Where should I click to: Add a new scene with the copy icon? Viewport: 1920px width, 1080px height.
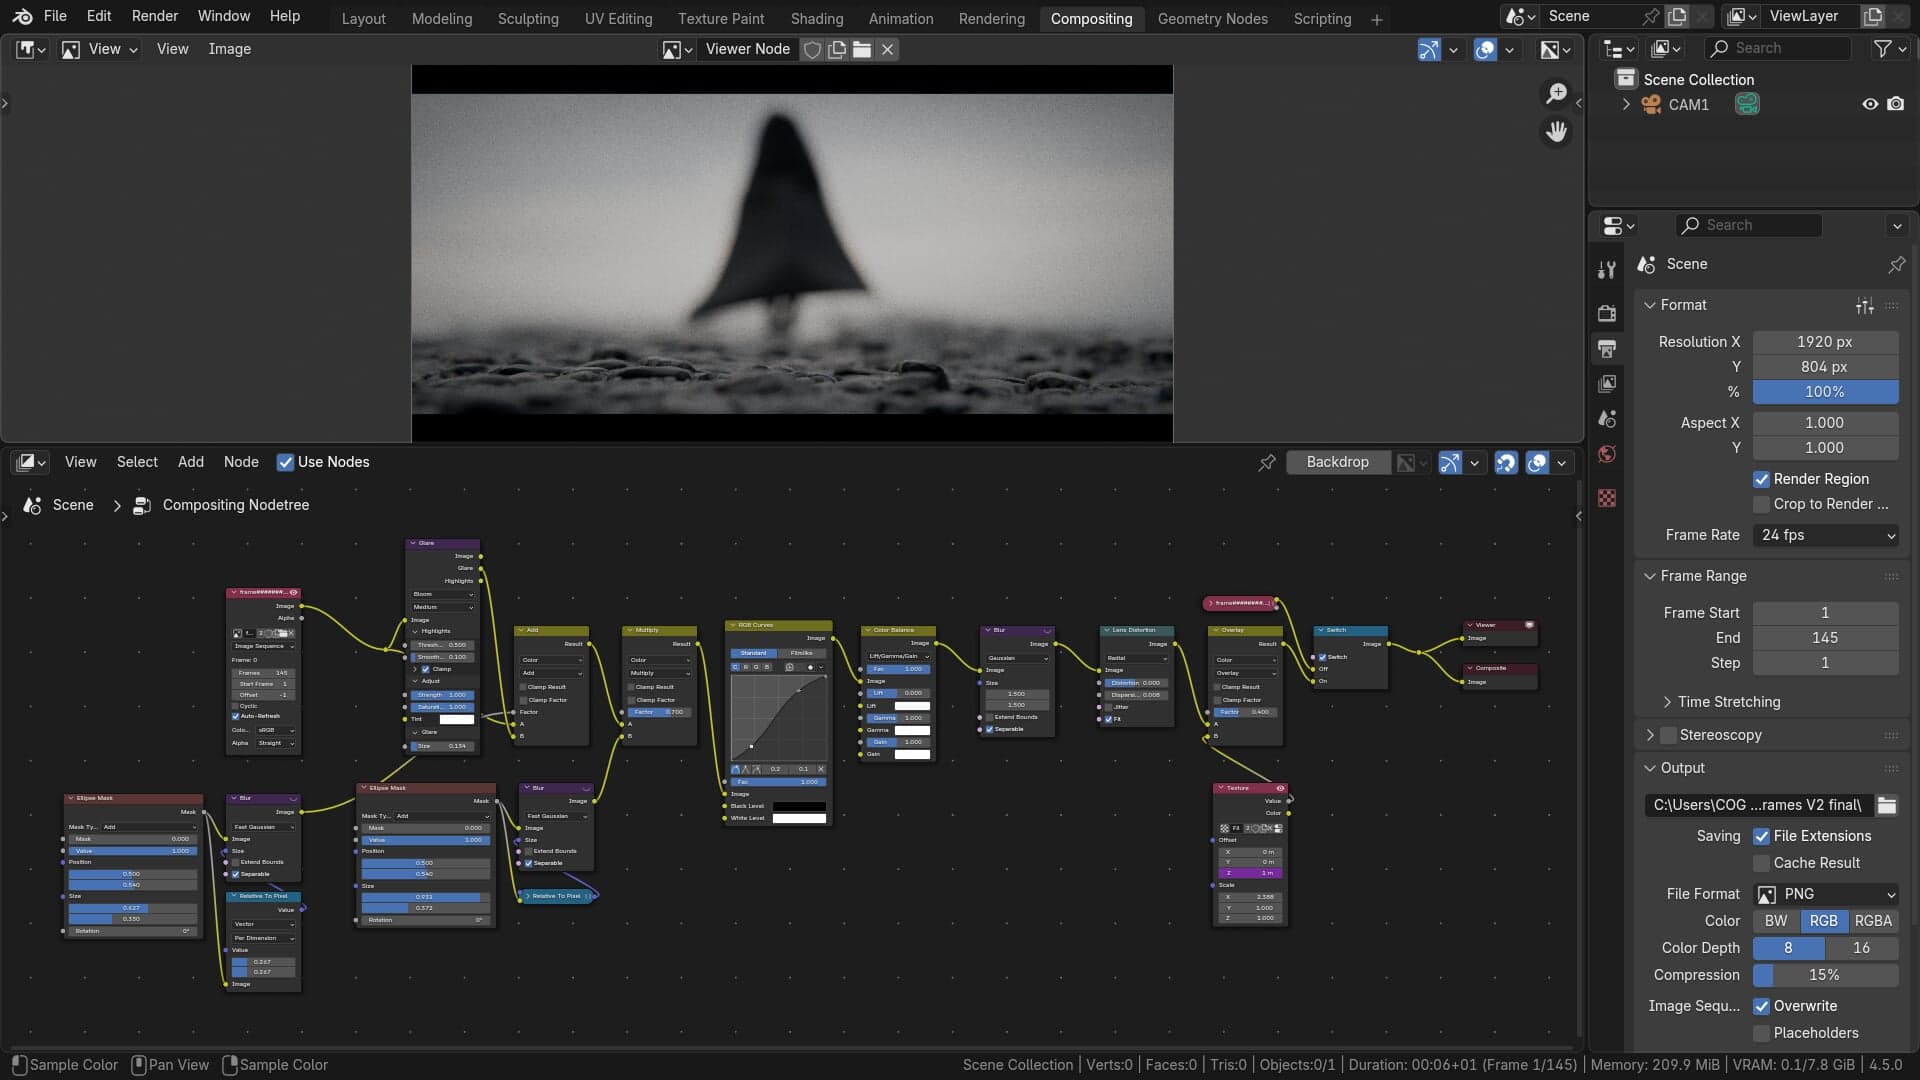click(1677, 16)
